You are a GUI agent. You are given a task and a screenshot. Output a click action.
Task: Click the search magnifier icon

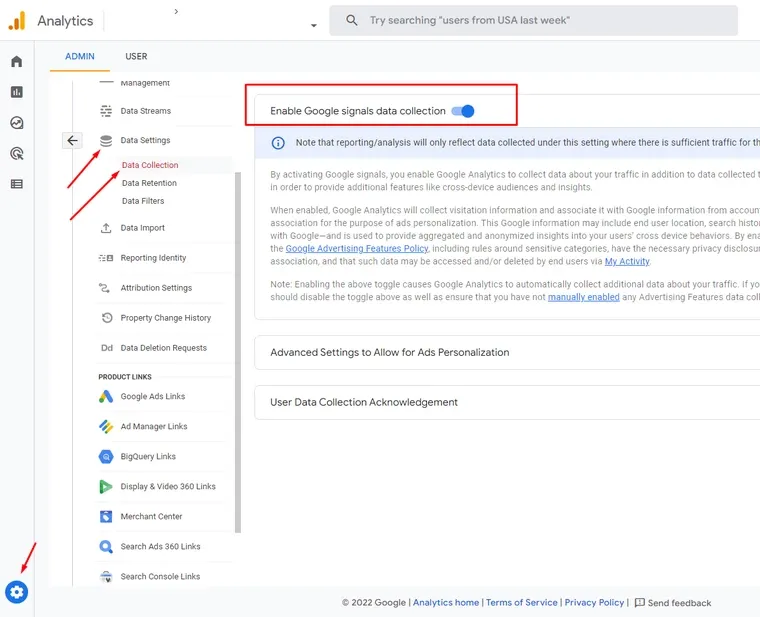(x=352, y=20)
